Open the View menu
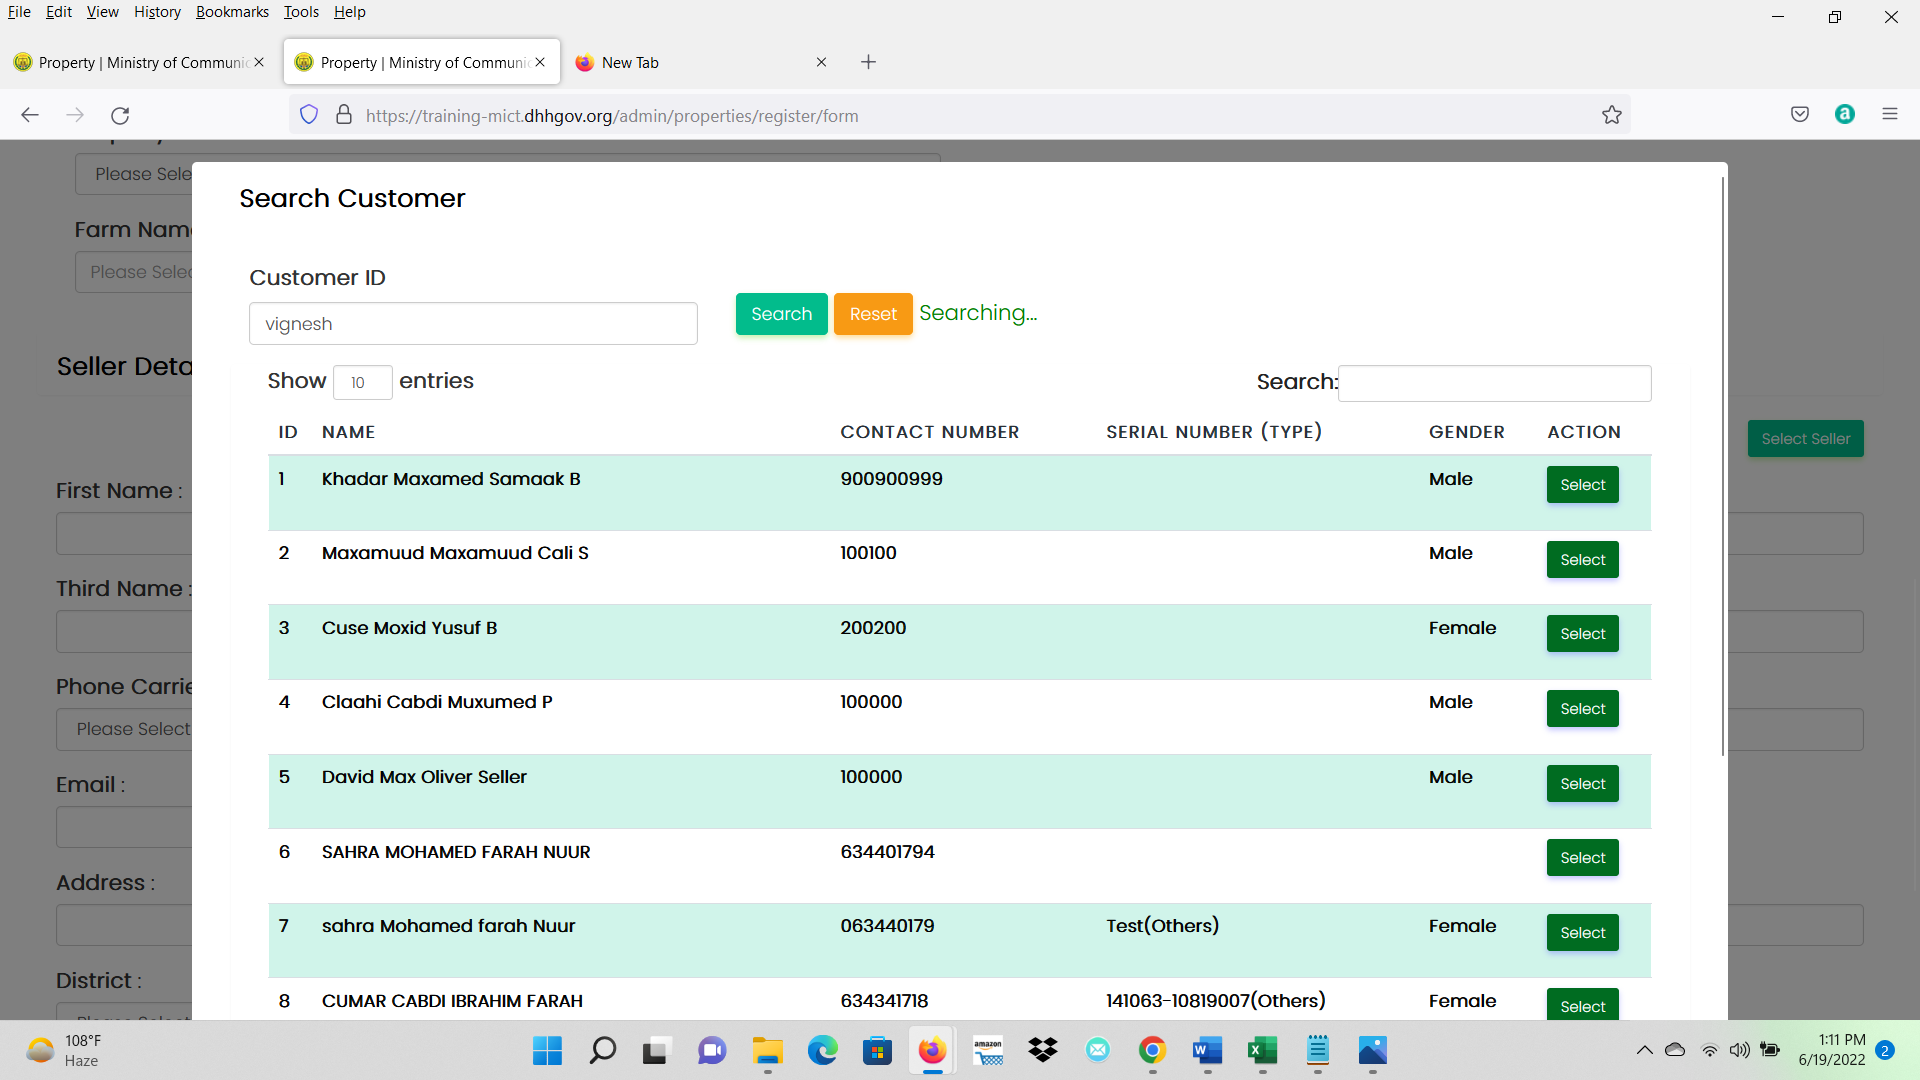1920x1080 pixels. 102,12
